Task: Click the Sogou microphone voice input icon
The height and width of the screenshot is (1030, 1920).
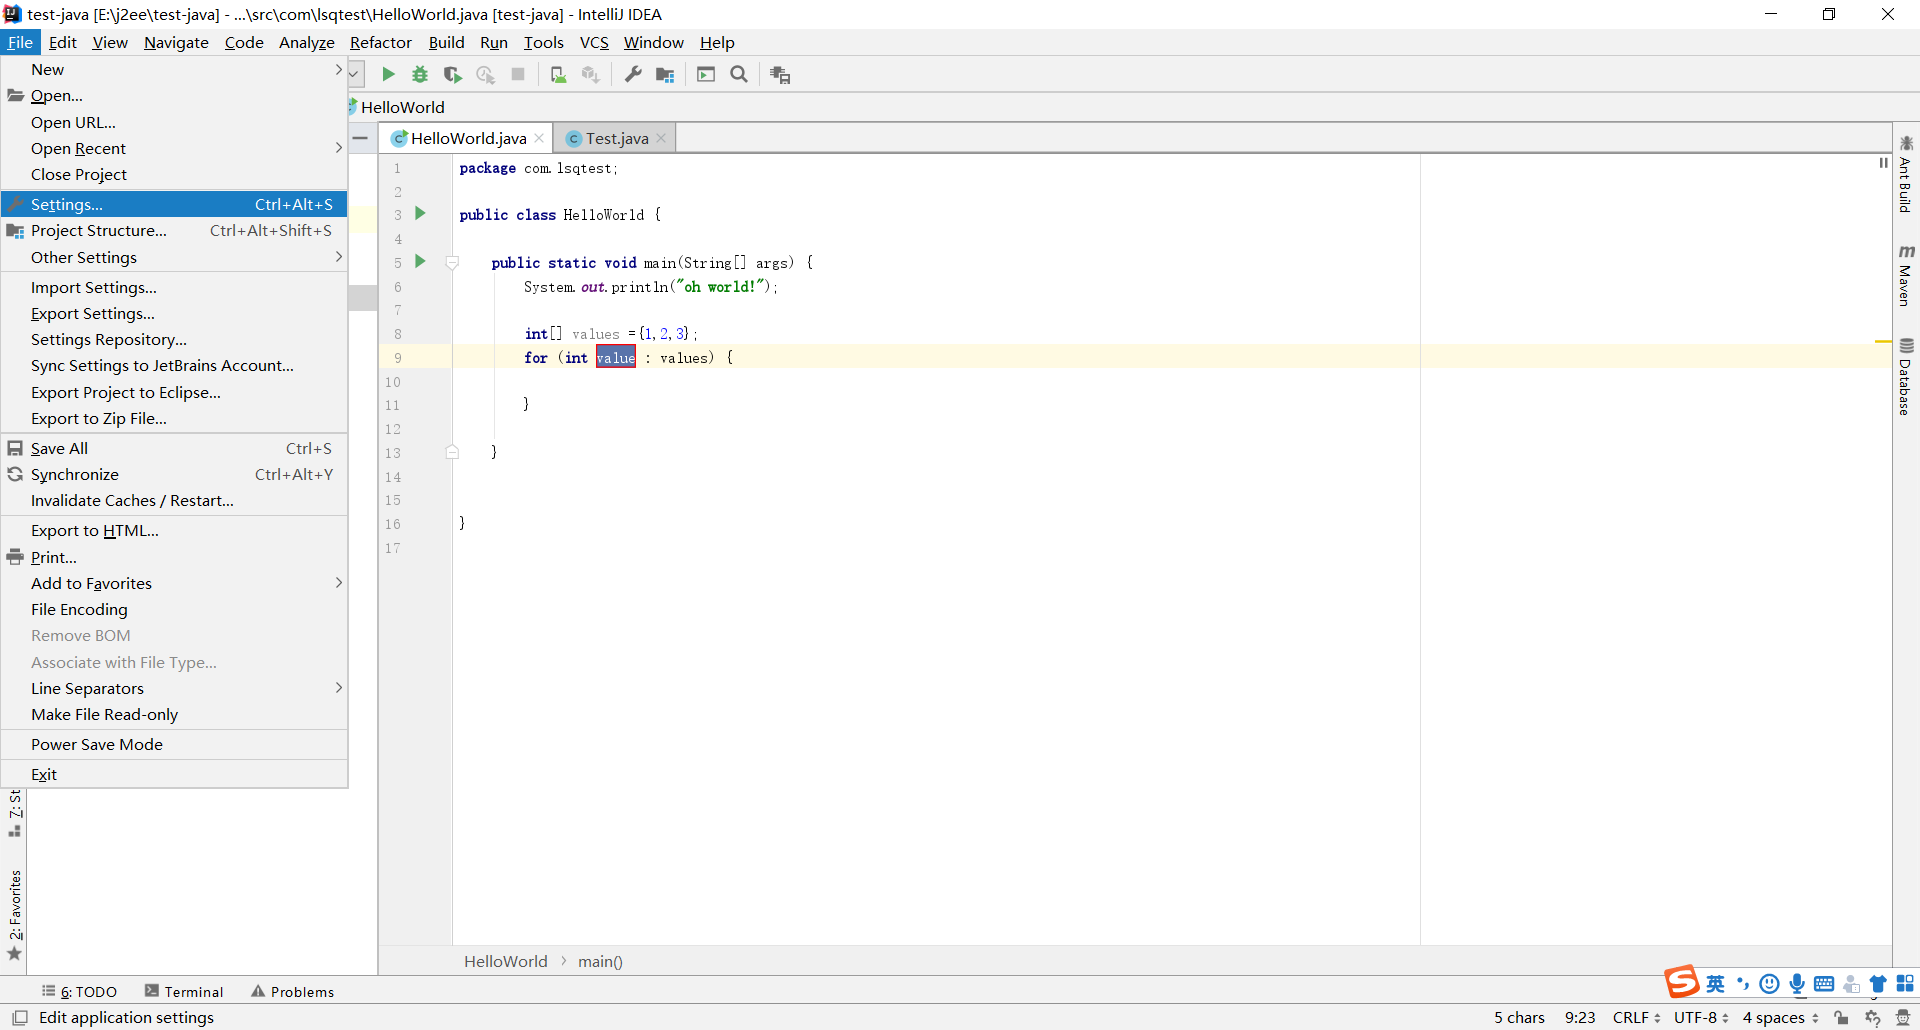Action: [x=1797, y=984]
